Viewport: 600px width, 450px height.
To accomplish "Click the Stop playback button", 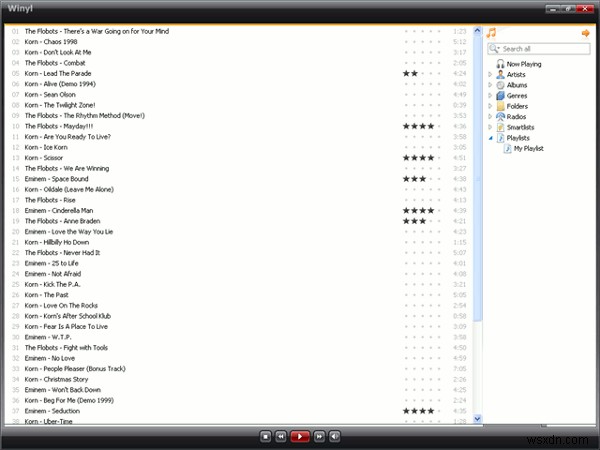I will pyautogui.click(x=266, y=436).
